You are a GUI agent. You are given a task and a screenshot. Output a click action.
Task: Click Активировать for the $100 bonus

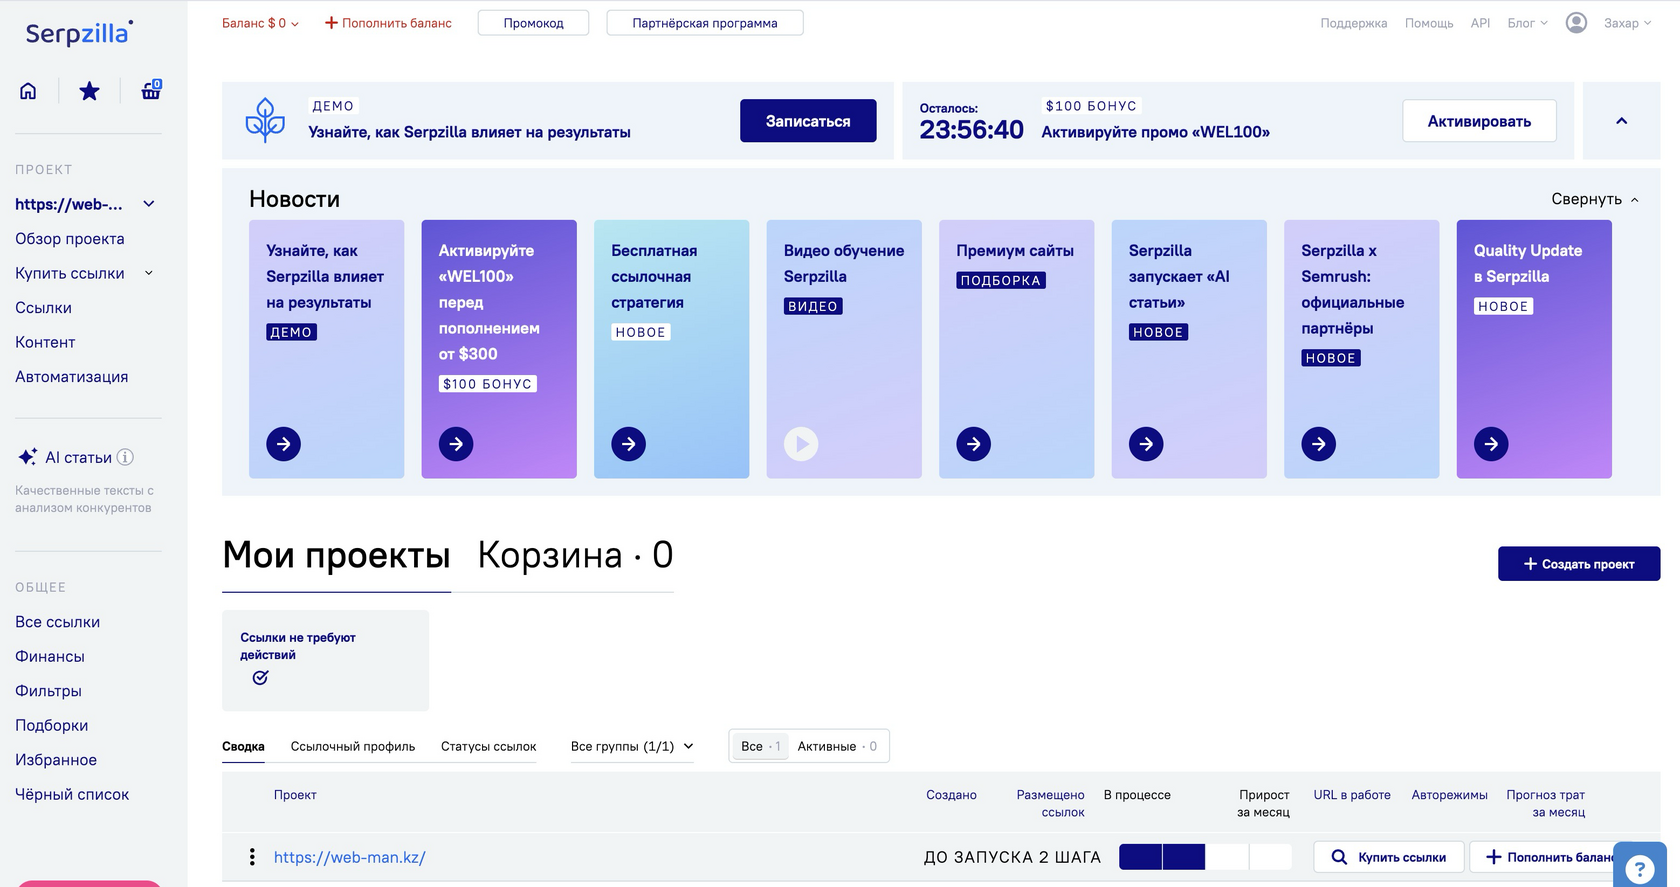[x=1479, y=121]
